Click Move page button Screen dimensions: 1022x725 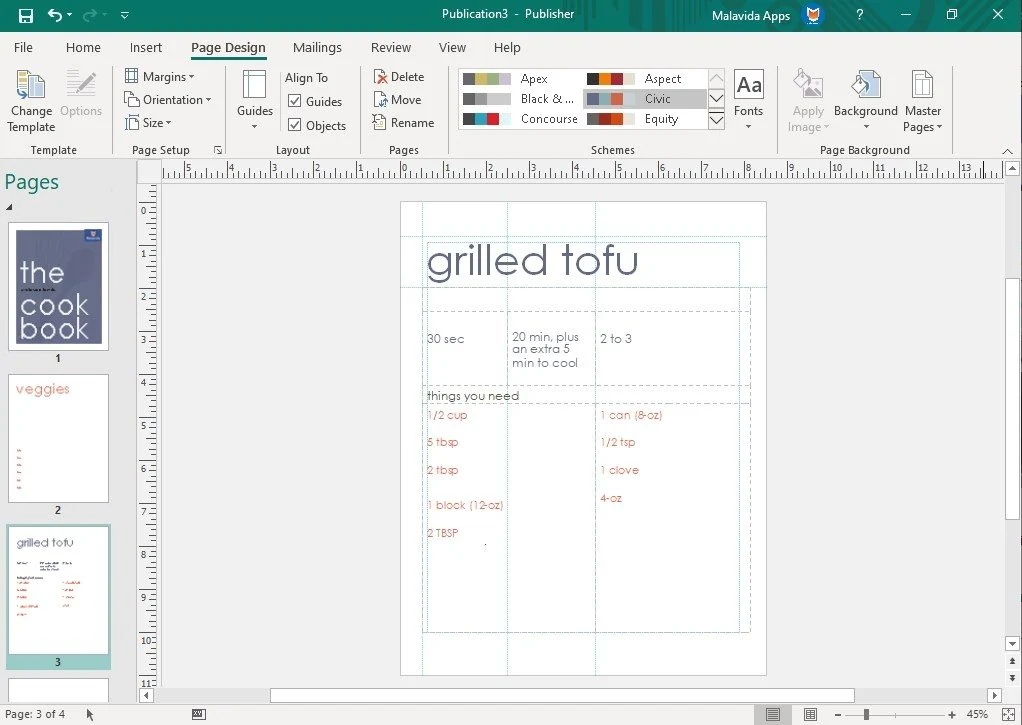(397, 100)
